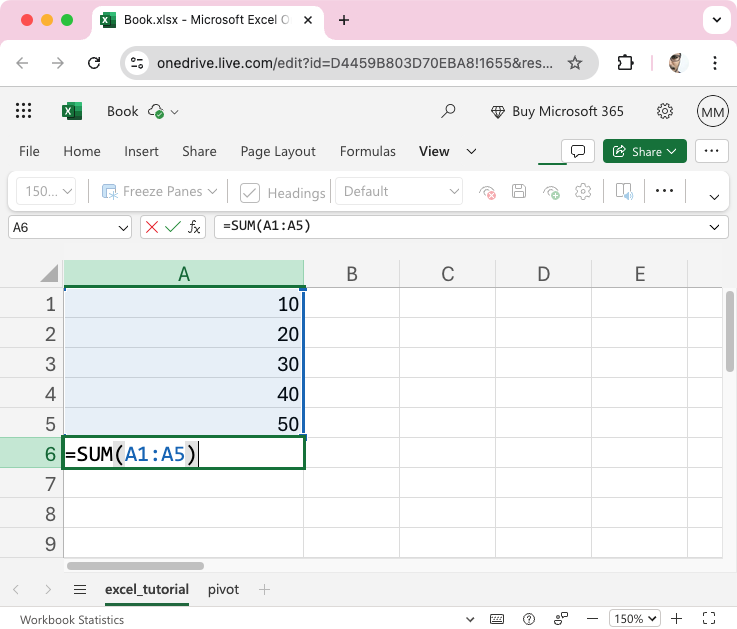The height and width of the screenshot is (629, 737).
Task: Click Buy Microsoft 365 link
Action: click(x=557, y=111)
